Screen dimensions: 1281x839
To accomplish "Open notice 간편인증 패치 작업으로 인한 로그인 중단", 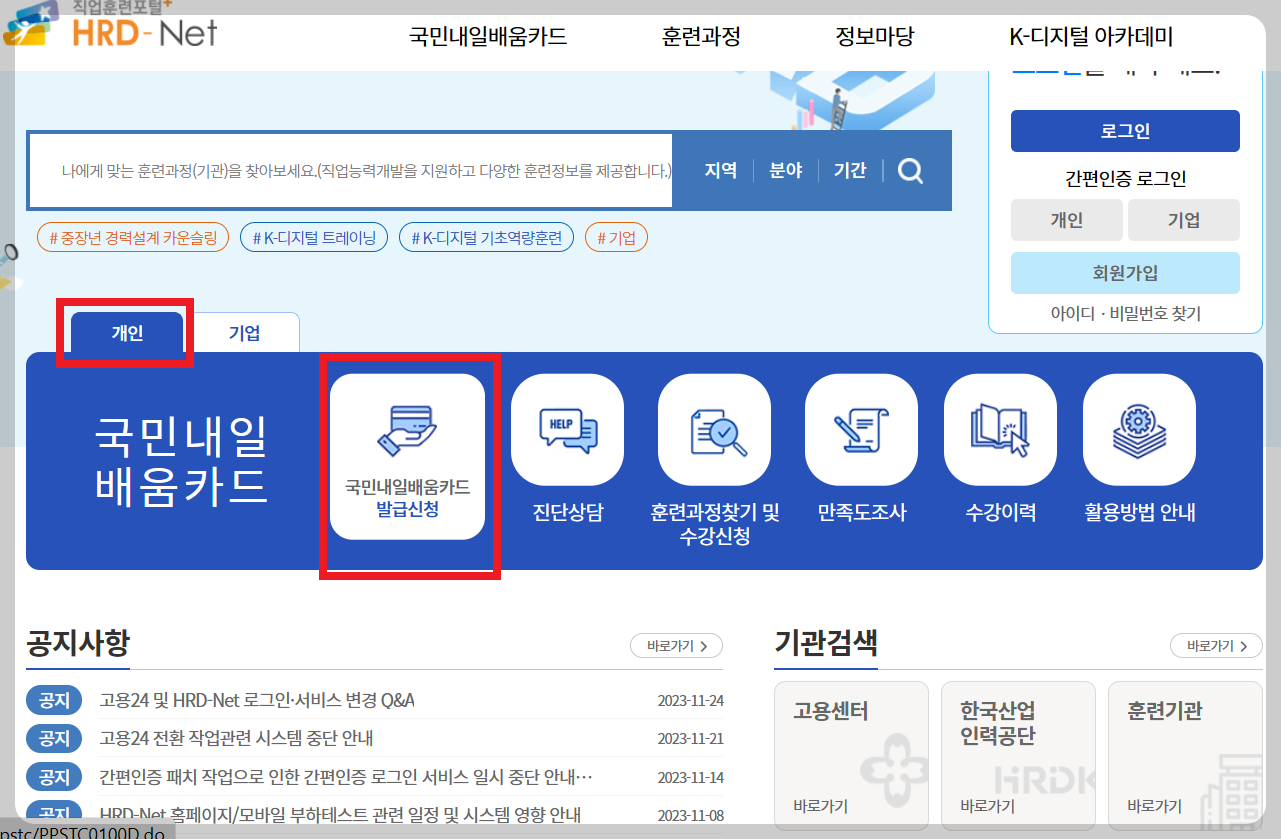I will pyautogui.click(x=346, y=776).
